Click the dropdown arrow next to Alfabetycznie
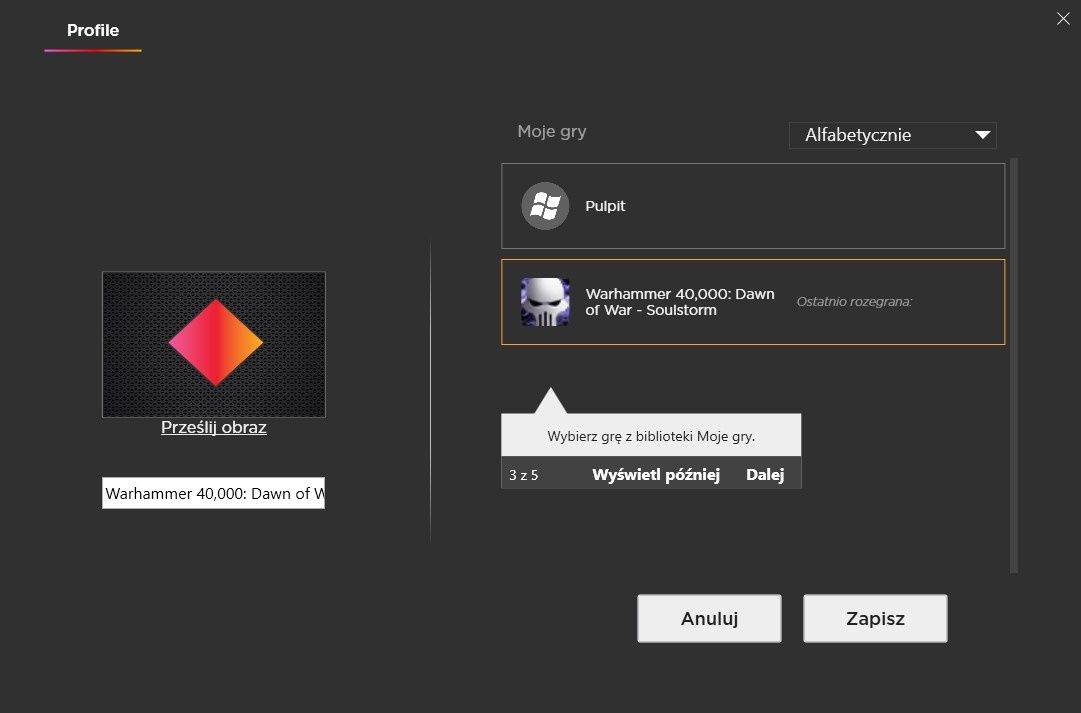 983,135
